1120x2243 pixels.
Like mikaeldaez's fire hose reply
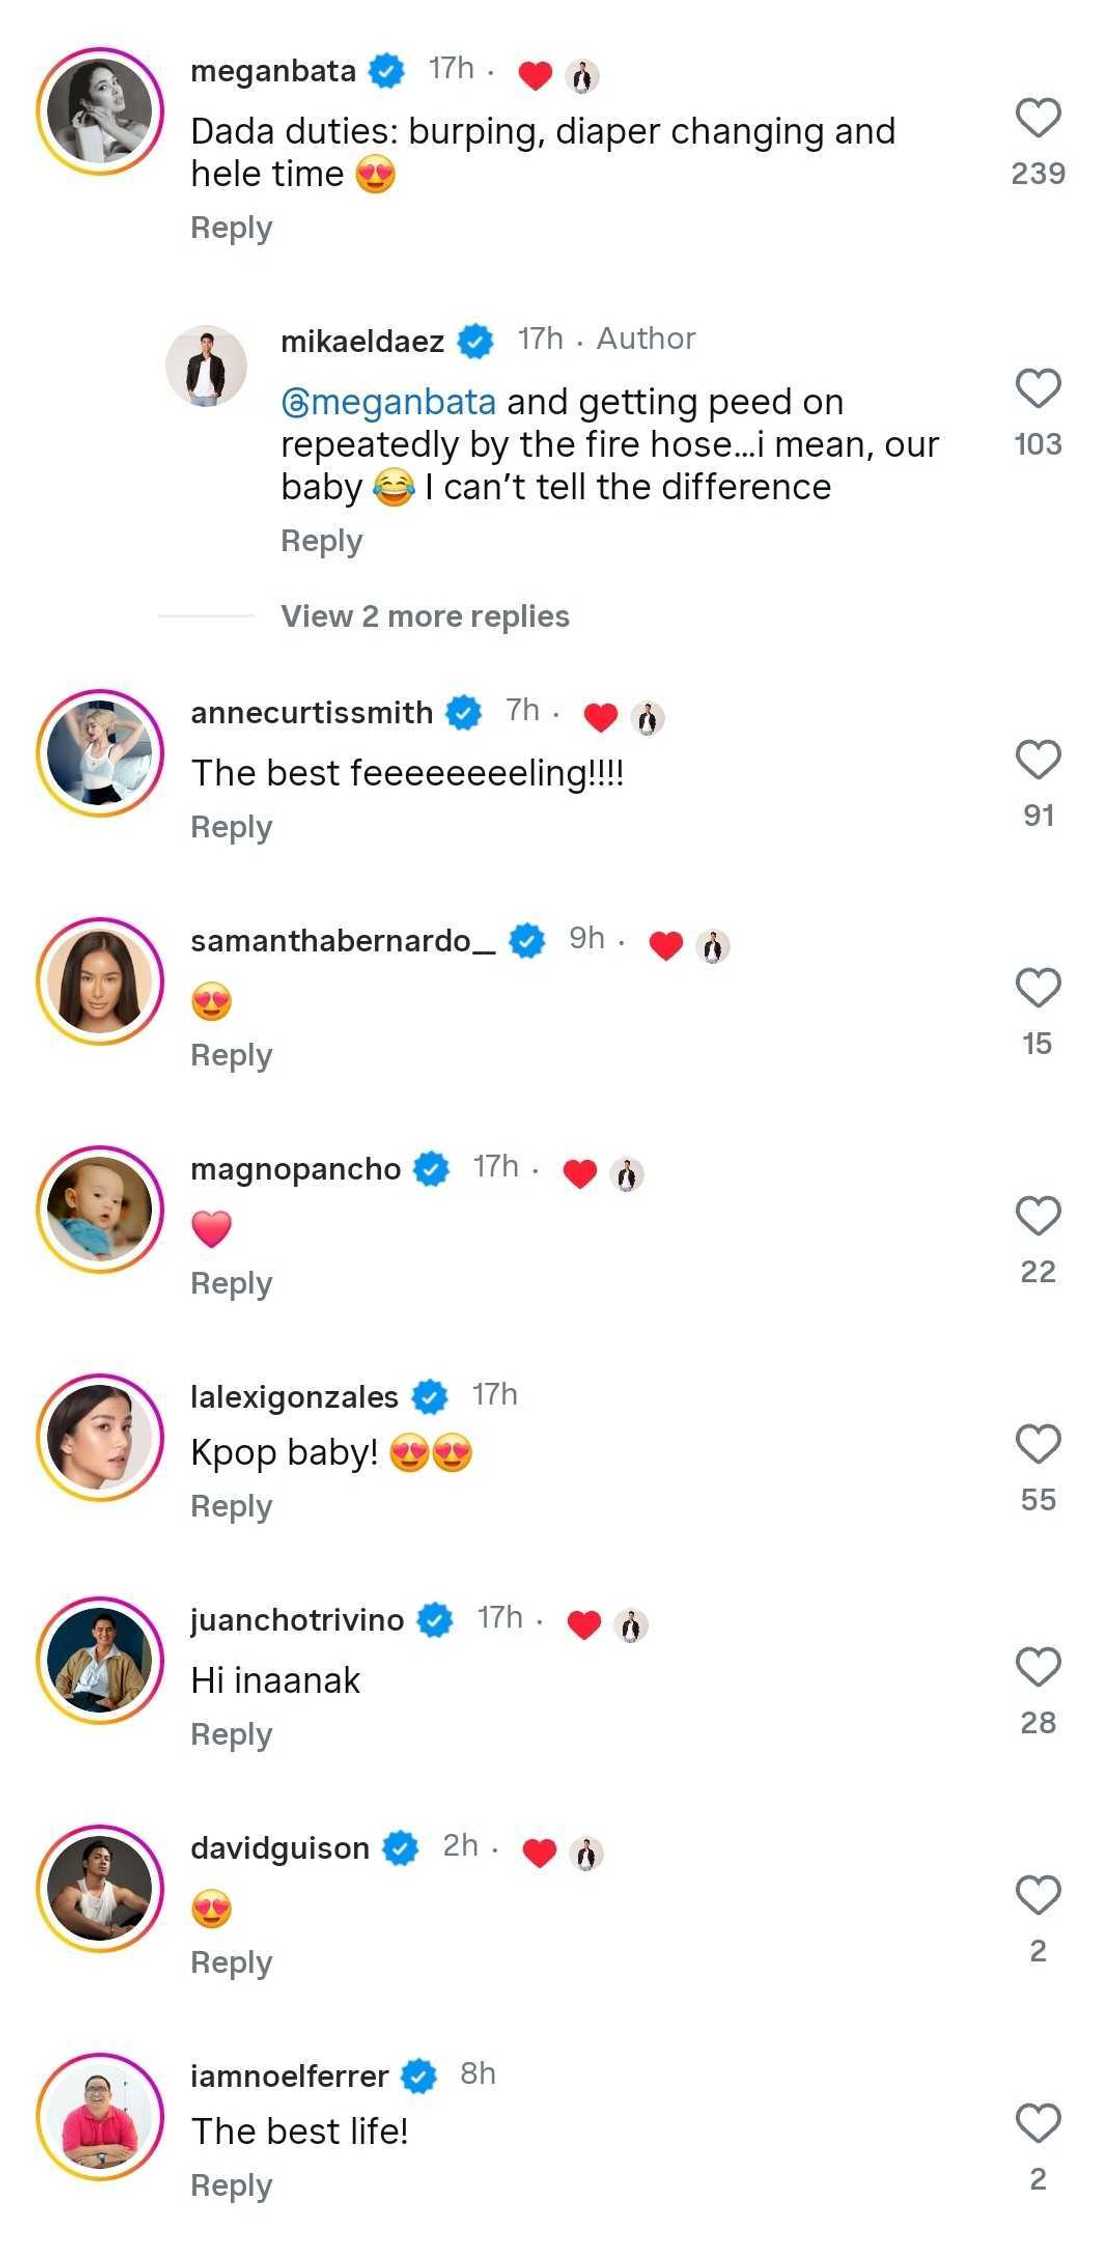click(1038, 389)
